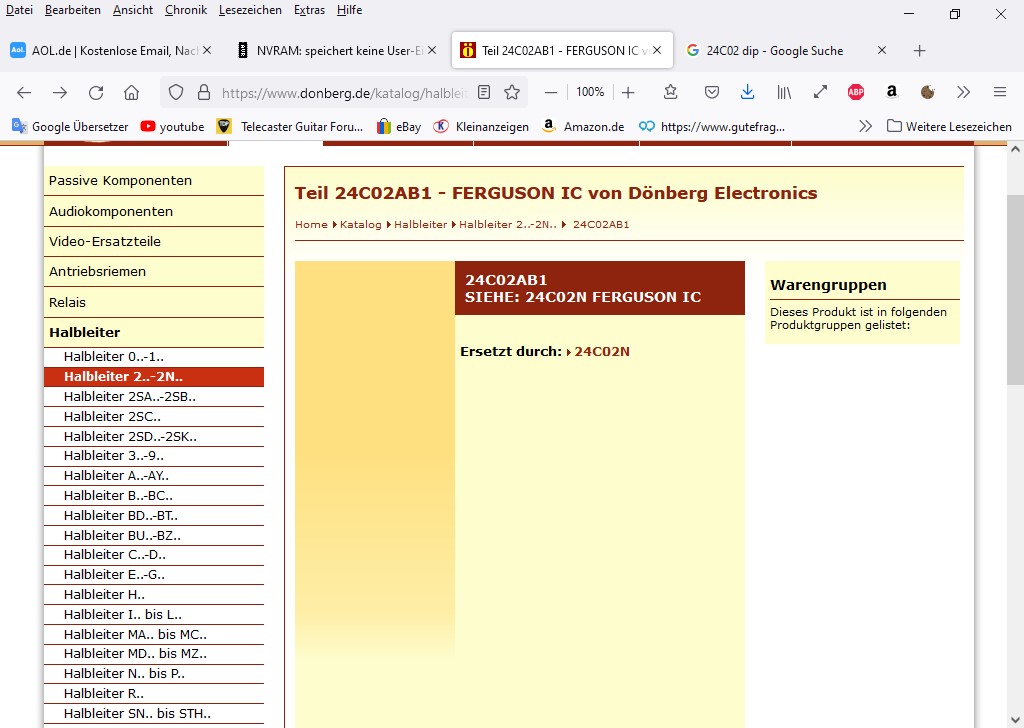Toggle reader view icon in address bar
The height and width of the screenshot is (728, 1024).
[484, 92]
